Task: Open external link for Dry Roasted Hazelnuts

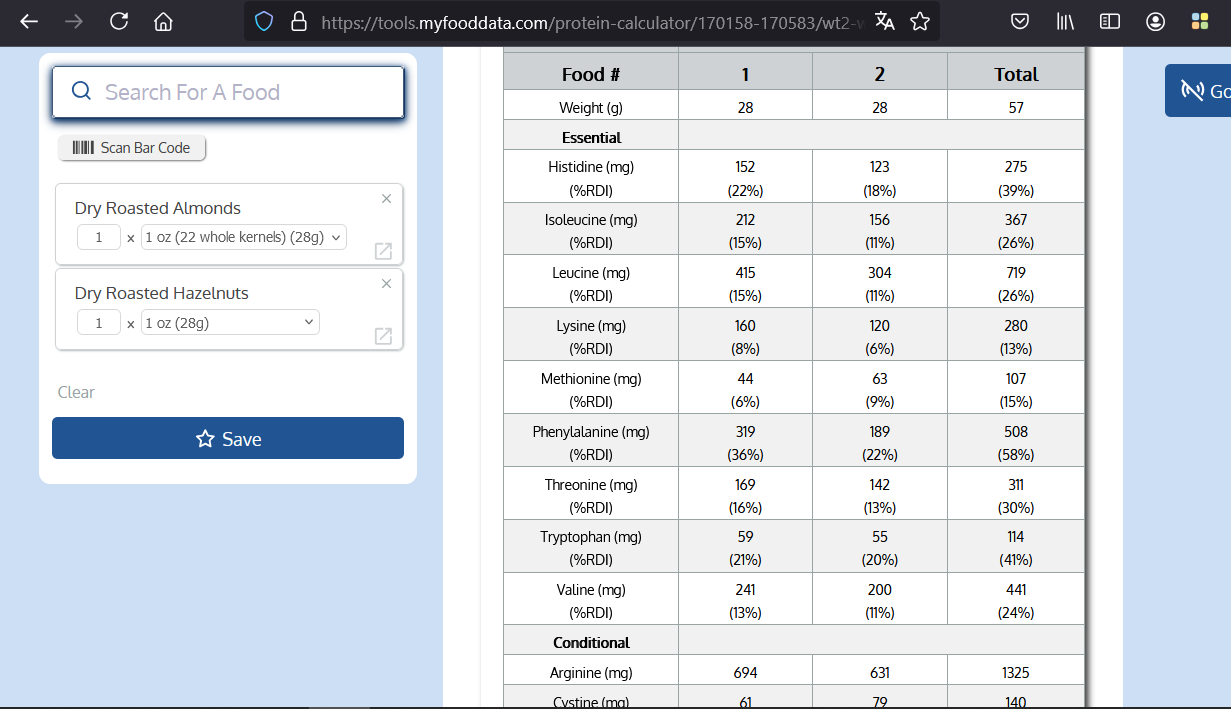Action: click(383, 336)
